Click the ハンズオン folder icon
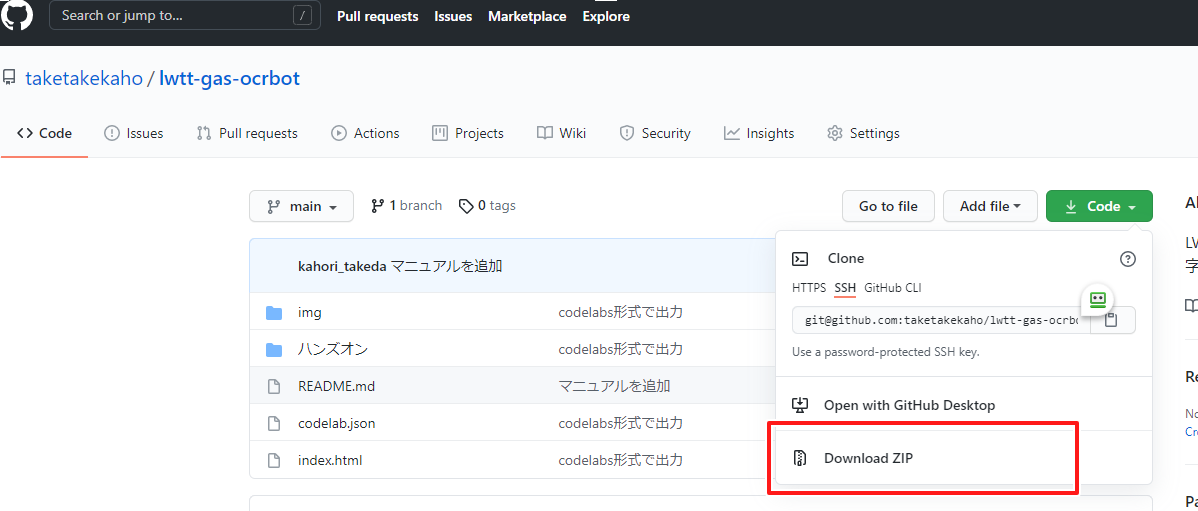Screen dimensions: 1198x511 click(x=274, y=350)
